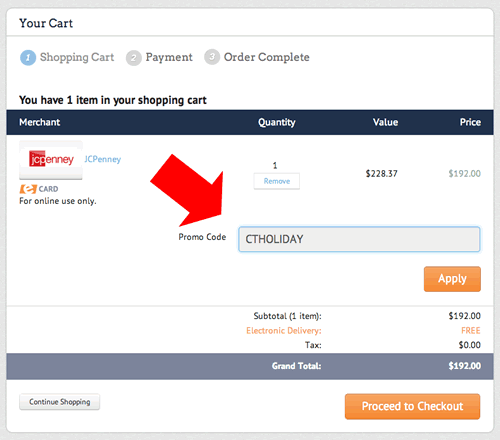The height and width of the screenshot is (440, 500).
Task: Click the JCPenney logo thumbnail
Action: 51,160
